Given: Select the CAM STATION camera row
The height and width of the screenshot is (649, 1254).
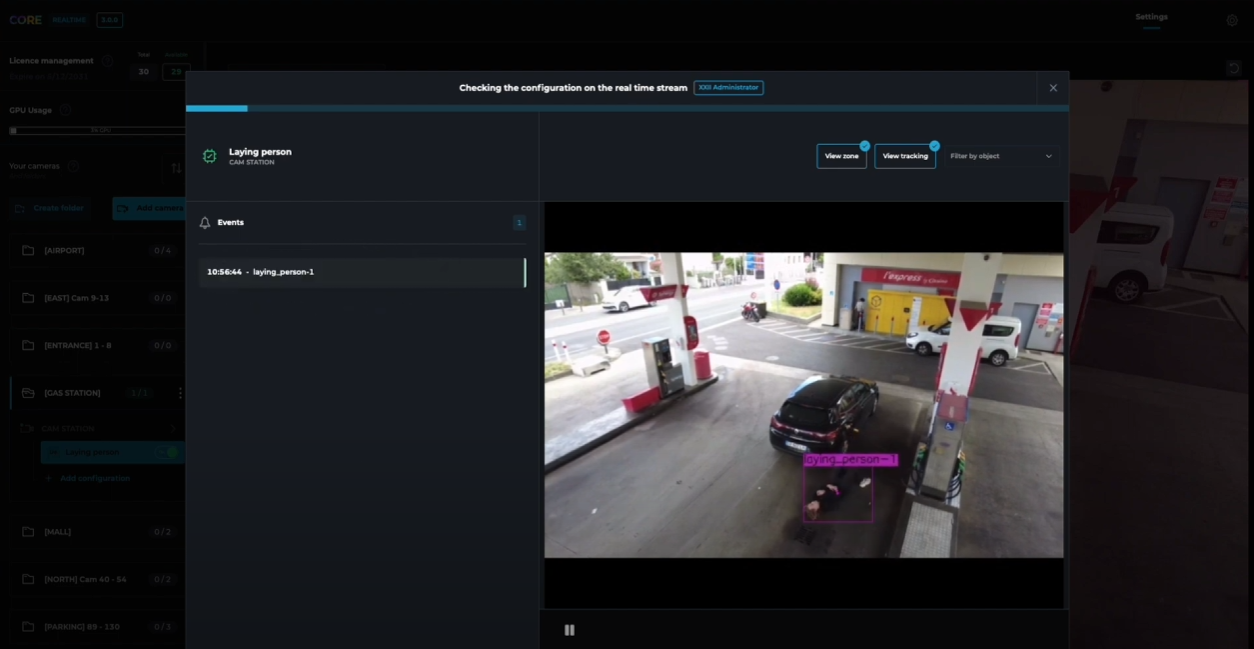Looking at the screenshot, I should (97, 428).
